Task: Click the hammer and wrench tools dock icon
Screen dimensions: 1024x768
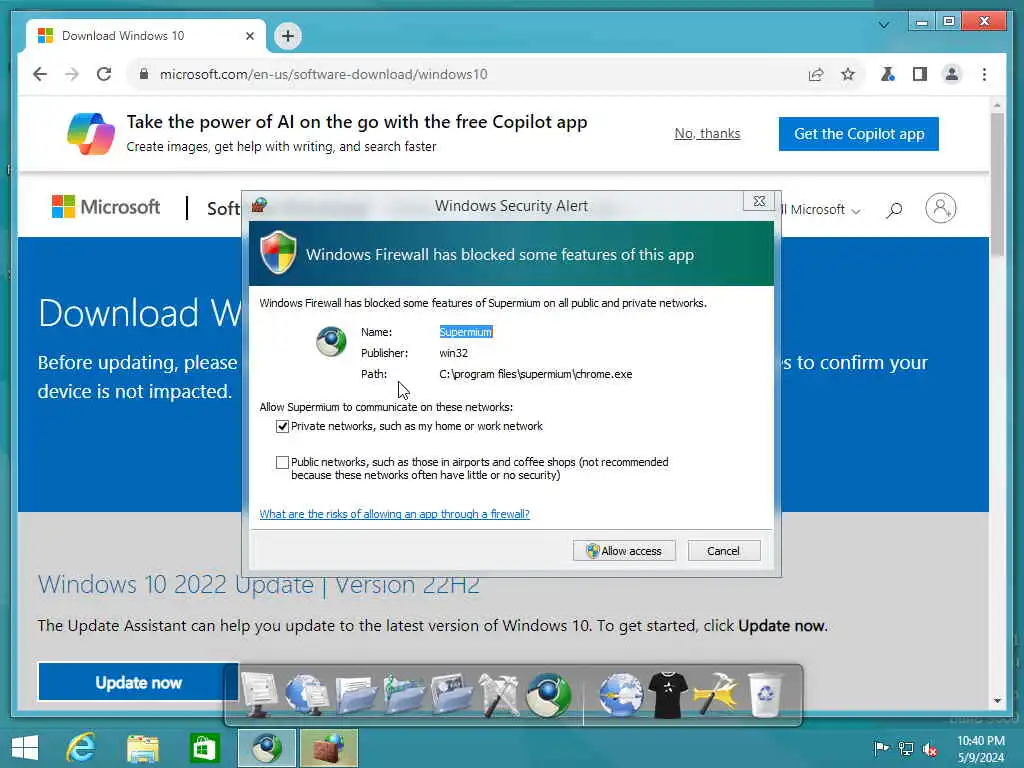Action: (x=499, y=695)
